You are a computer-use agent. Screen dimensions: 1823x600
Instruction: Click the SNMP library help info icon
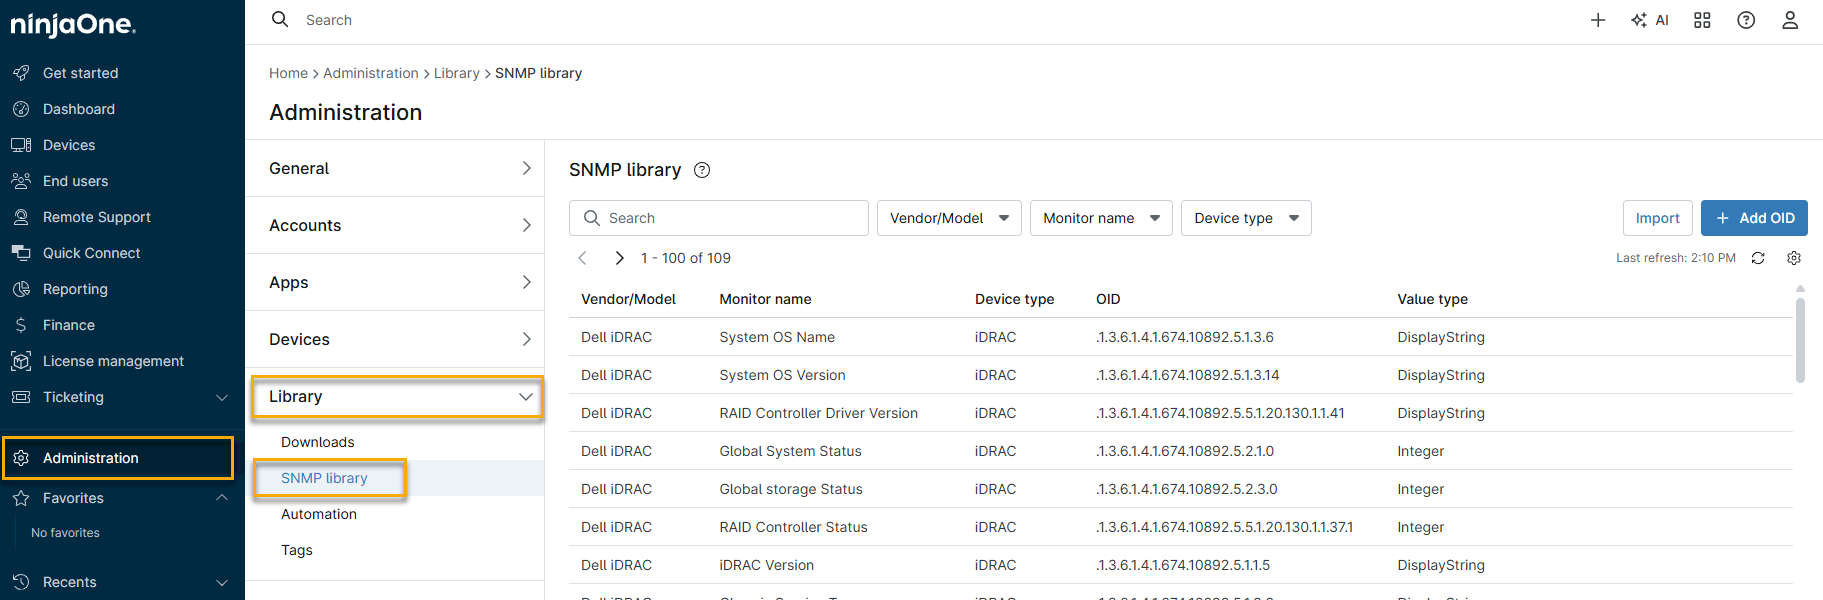pos(702,170)
